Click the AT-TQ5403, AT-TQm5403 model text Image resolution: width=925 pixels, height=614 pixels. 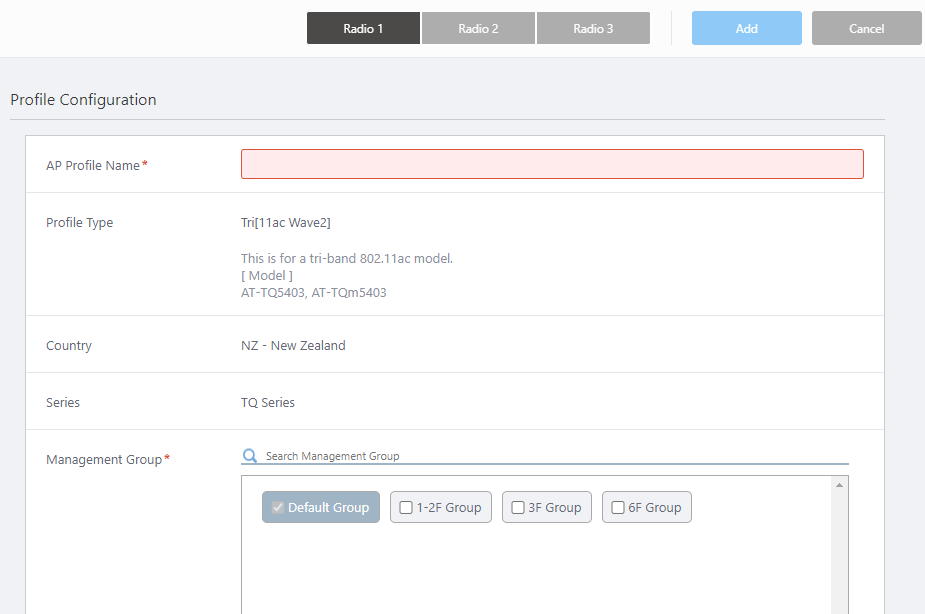click(x=313, y=293)
